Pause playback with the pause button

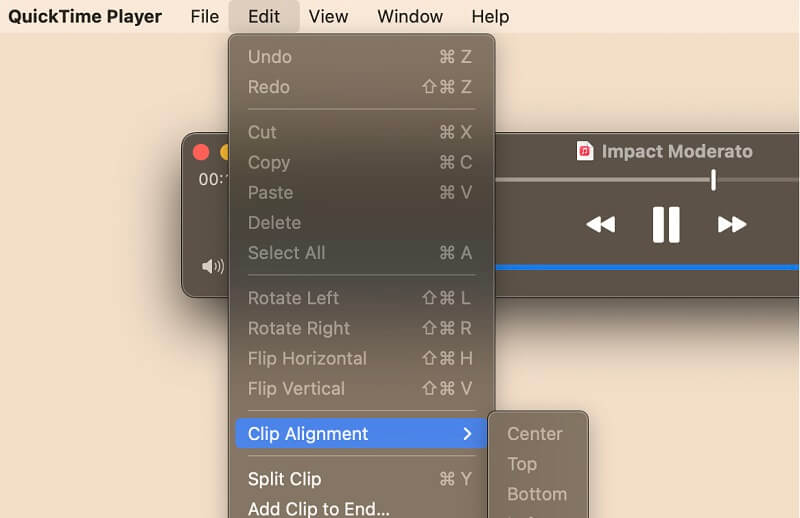[x=666, y=225]
